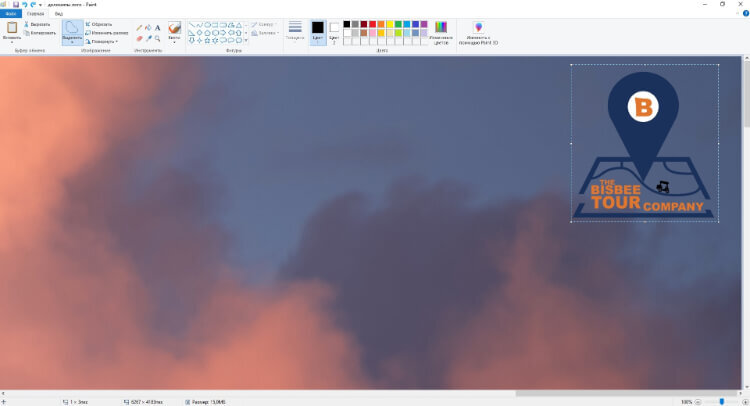Screen dimensions: 750x406
Task: Select the Pencil tool
Action: [139, 28]
